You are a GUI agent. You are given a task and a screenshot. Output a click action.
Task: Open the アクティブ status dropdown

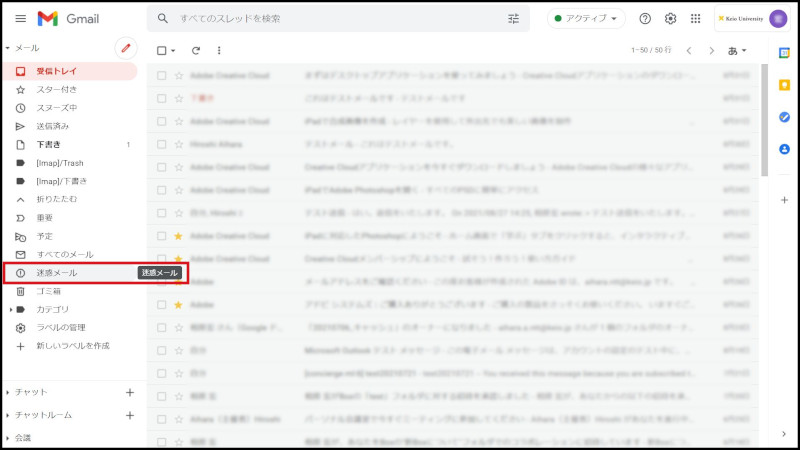coord(586,19)
